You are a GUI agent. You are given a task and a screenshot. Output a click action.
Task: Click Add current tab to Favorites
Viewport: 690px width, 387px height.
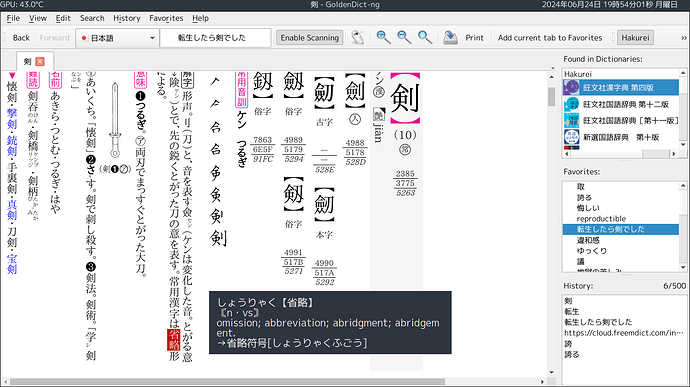coord(550,38)
